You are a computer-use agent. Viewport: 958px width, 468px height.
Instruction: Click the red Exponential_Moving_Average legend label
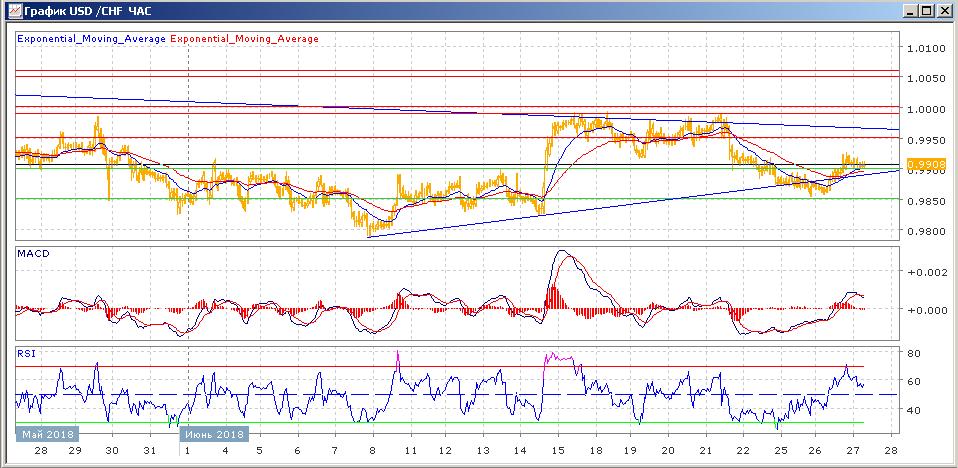244,38
